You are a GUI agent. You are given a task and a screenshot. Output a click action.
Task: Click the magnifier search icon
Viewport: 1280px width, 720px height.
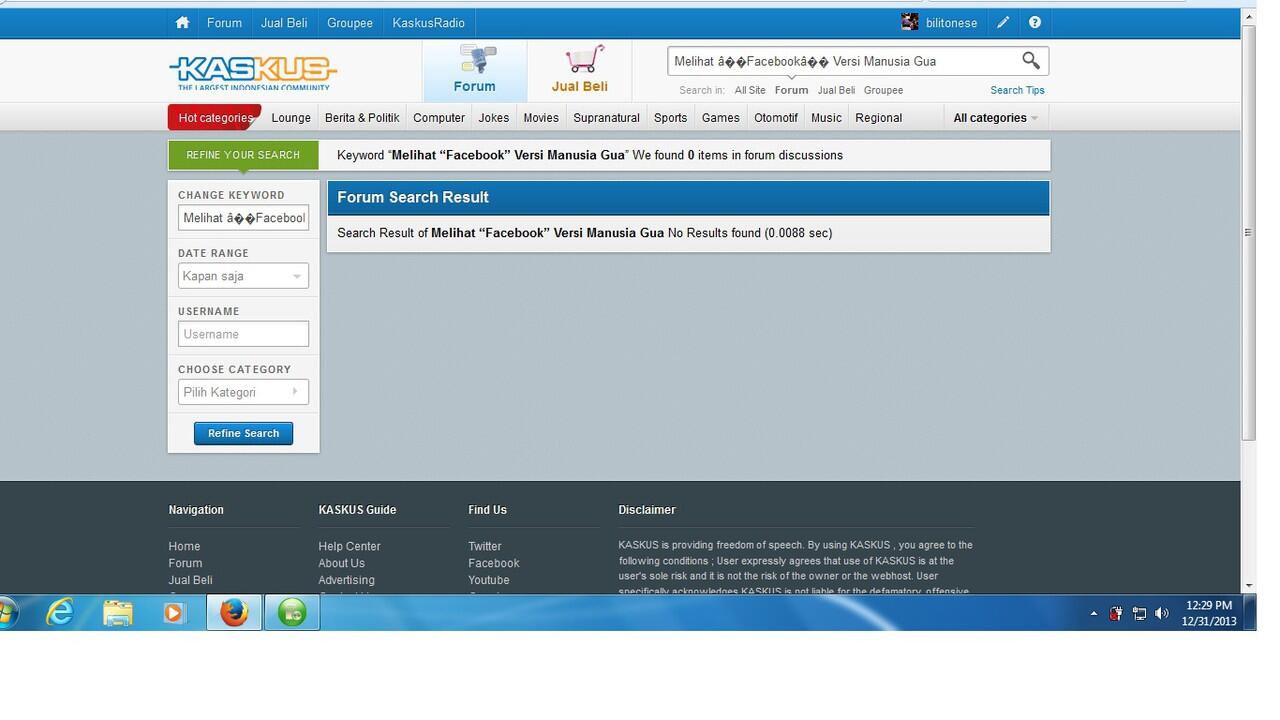(1031, 61)
